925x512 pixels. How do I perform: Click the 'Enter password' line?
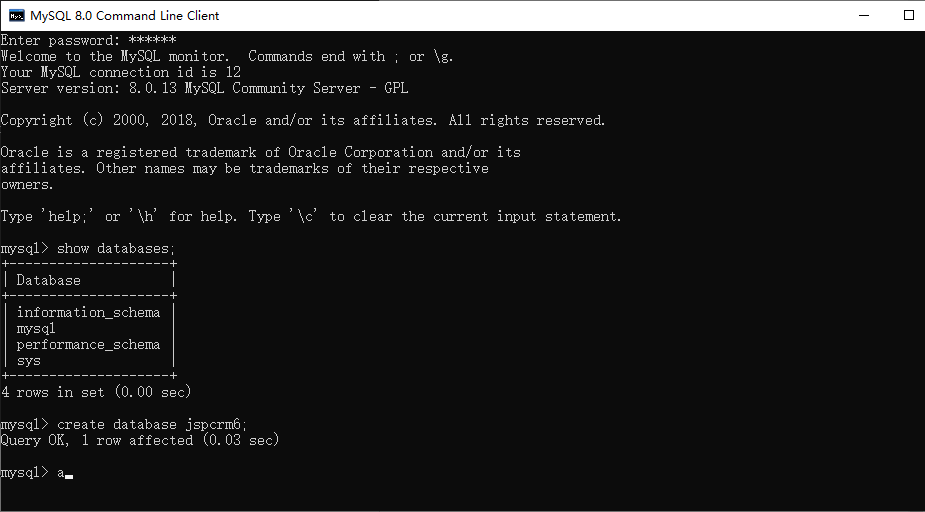point(88,40)
